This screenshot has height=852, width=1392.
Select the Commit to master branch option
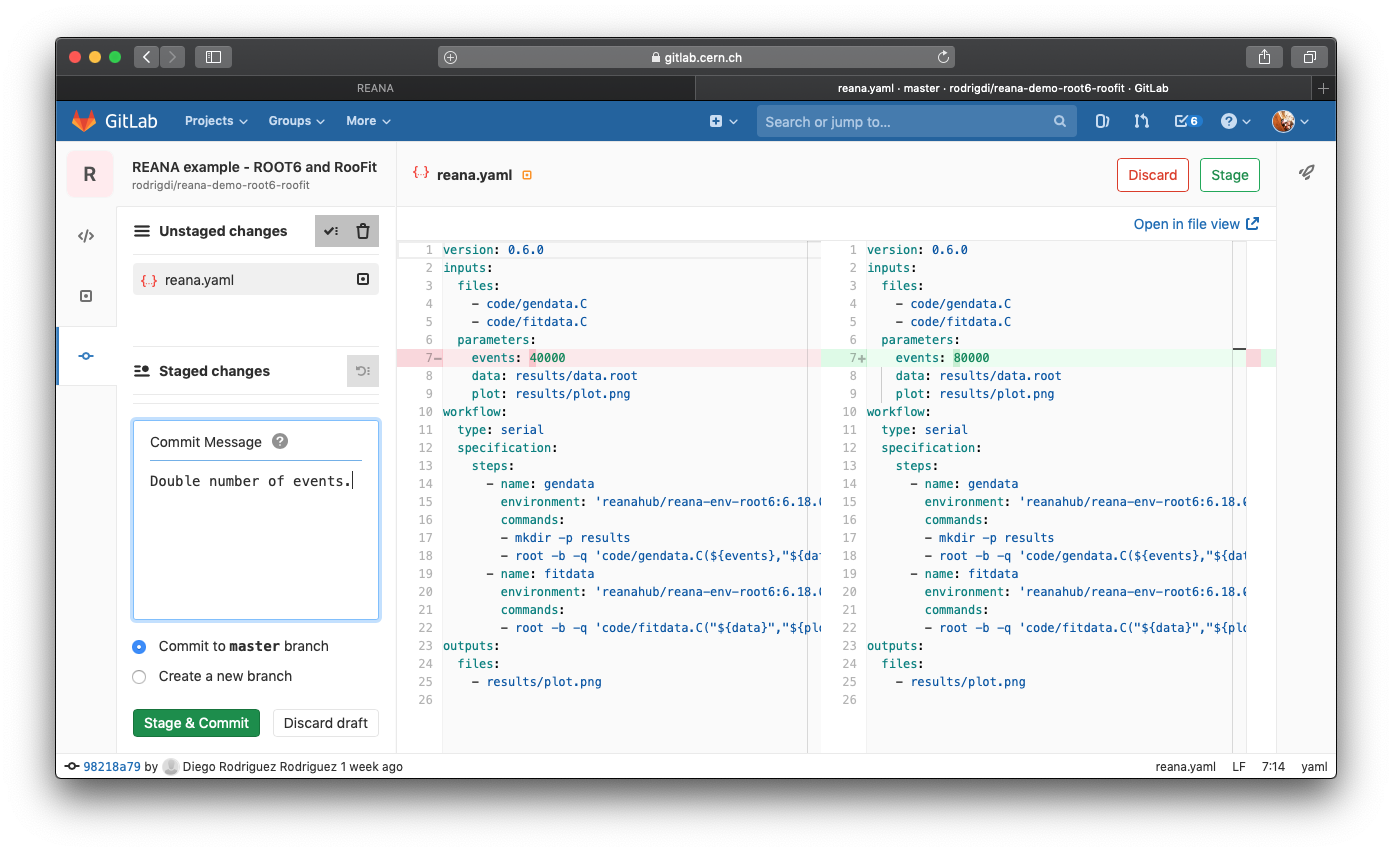[139, 647]
